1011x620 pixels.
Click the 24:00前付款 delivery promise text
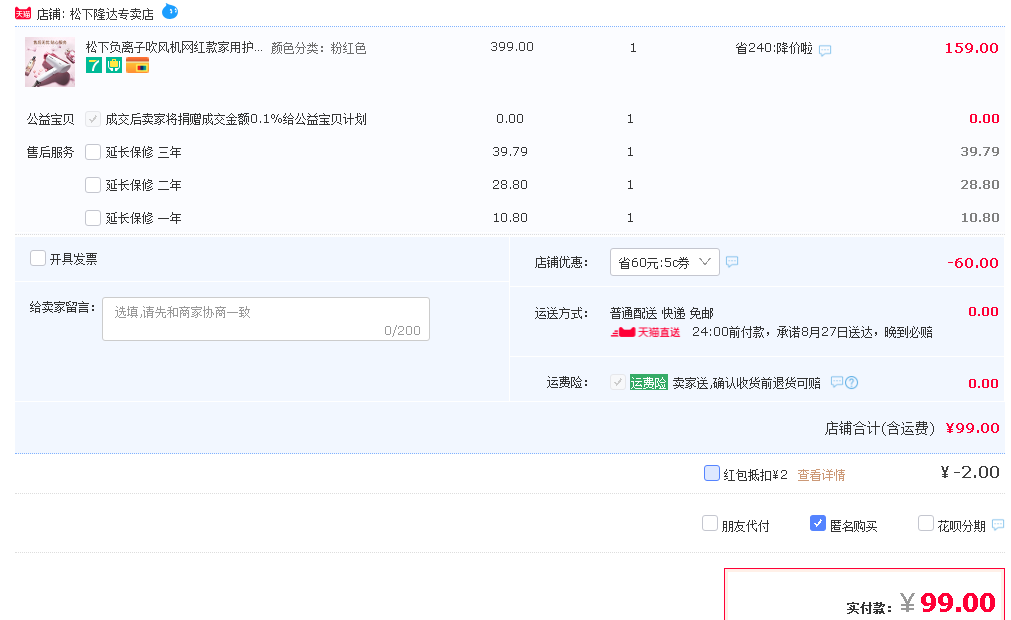tap(812, 333)
